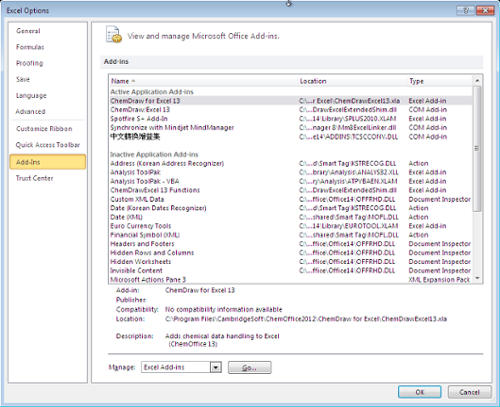This screenshot has height=407, width=500.
Task: Click the Active Application Add-ins group heading
Action: pos(152,92)
